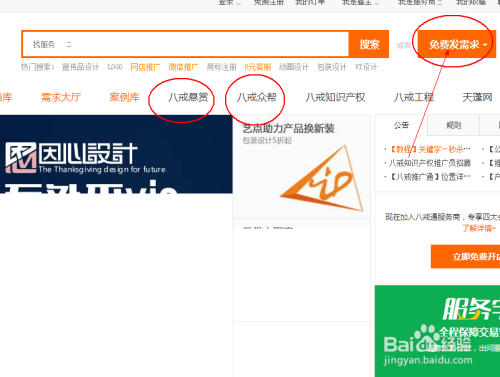Open the 【教程】关键字一秒杀 announcement
This screenshot has width=500, height=377.
point(430,149)
